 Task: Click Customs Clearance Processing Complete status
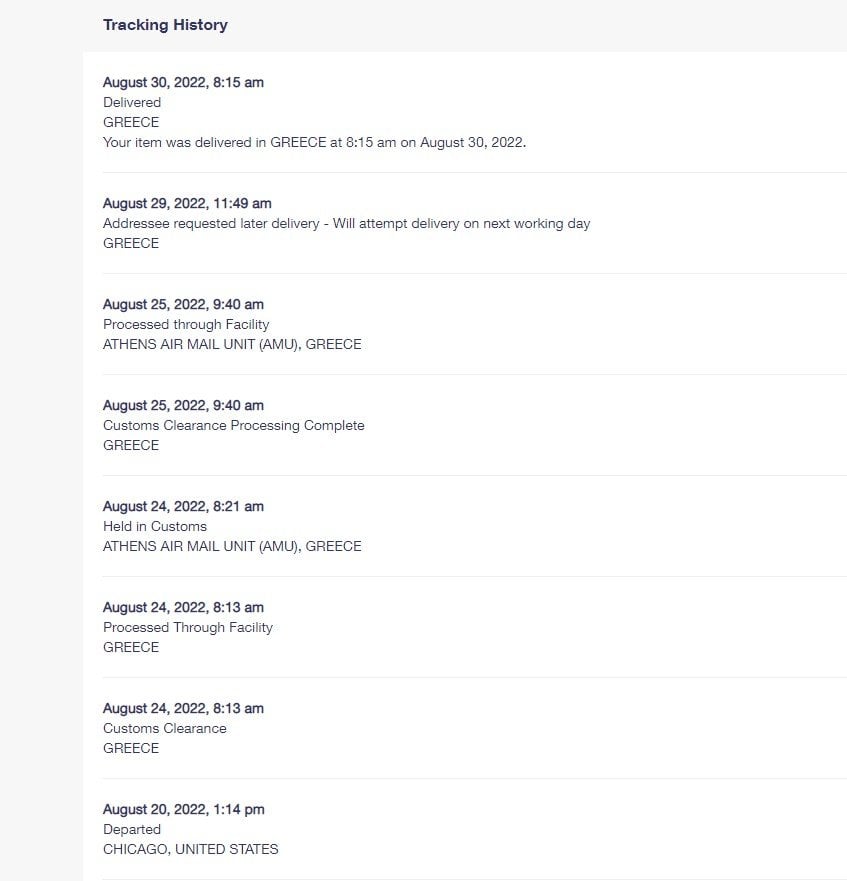234,425
